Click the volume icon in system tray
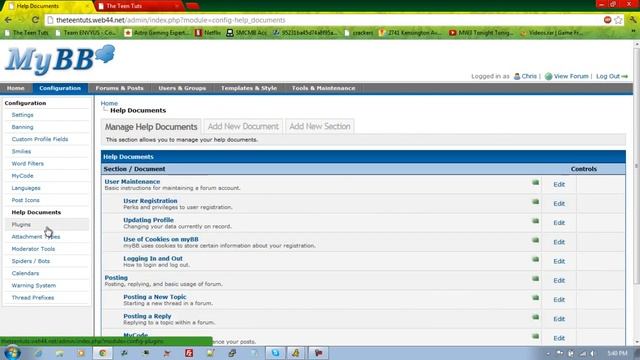The image size is (640, 360). pos(592,353)
